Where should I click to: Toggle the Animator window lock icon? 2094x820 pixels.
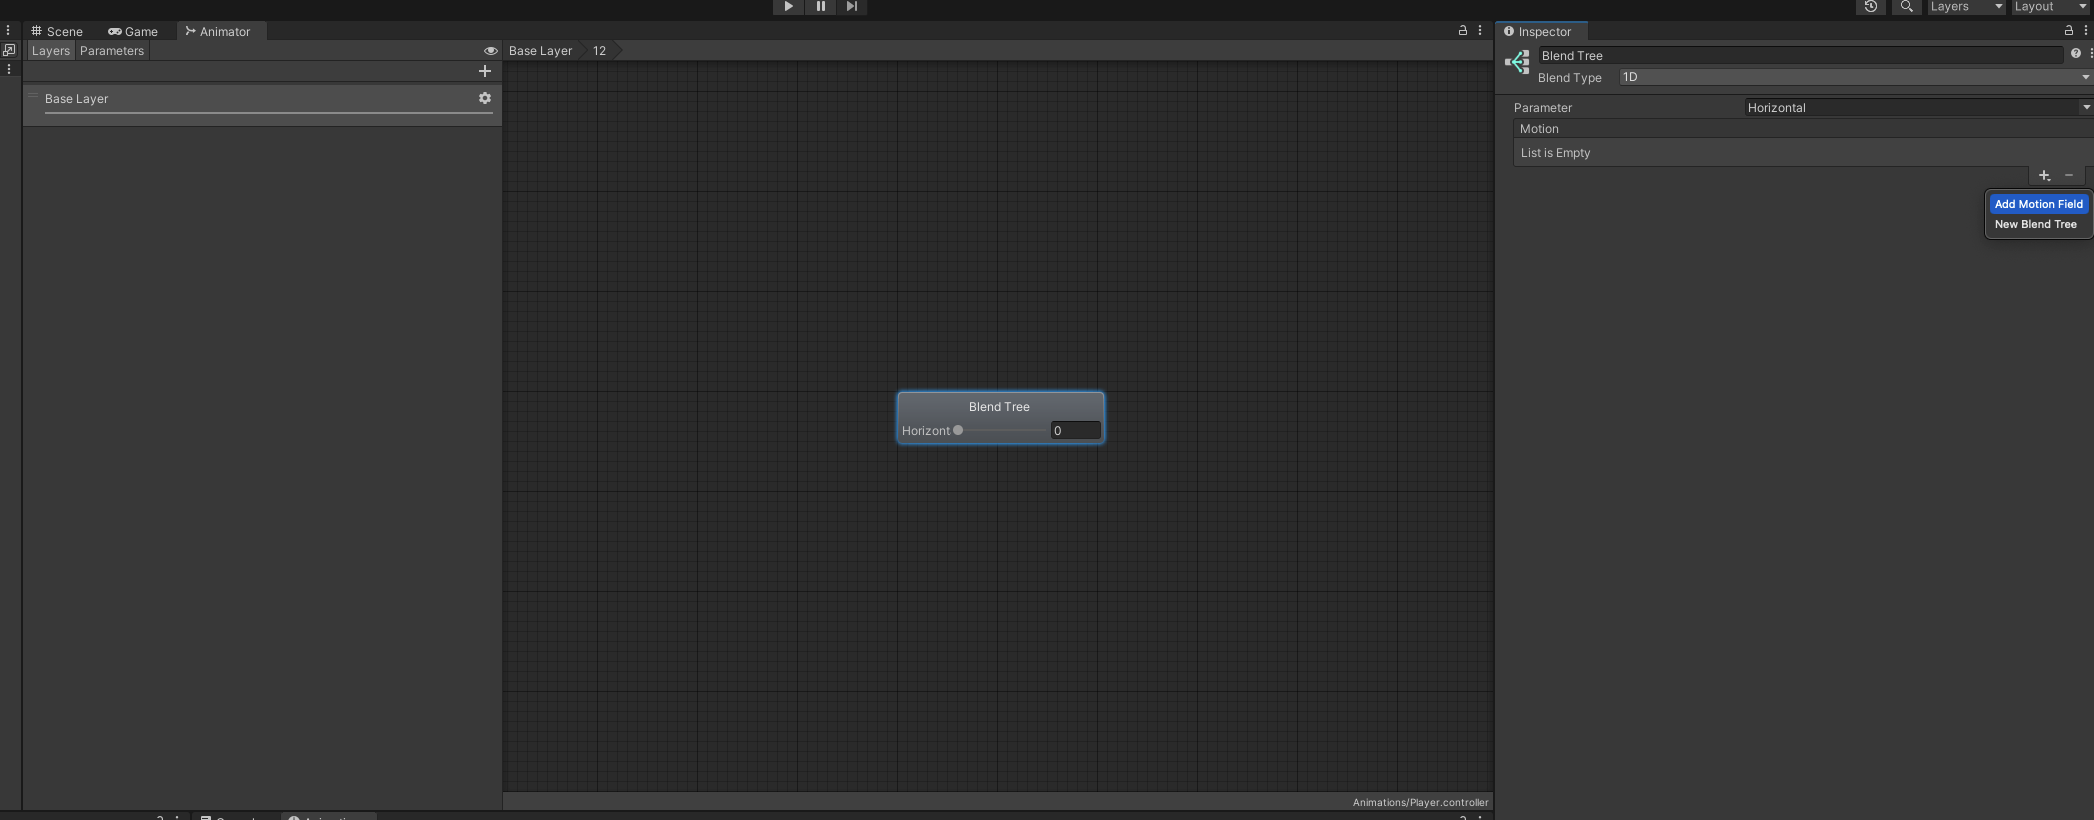[1463, 31]
